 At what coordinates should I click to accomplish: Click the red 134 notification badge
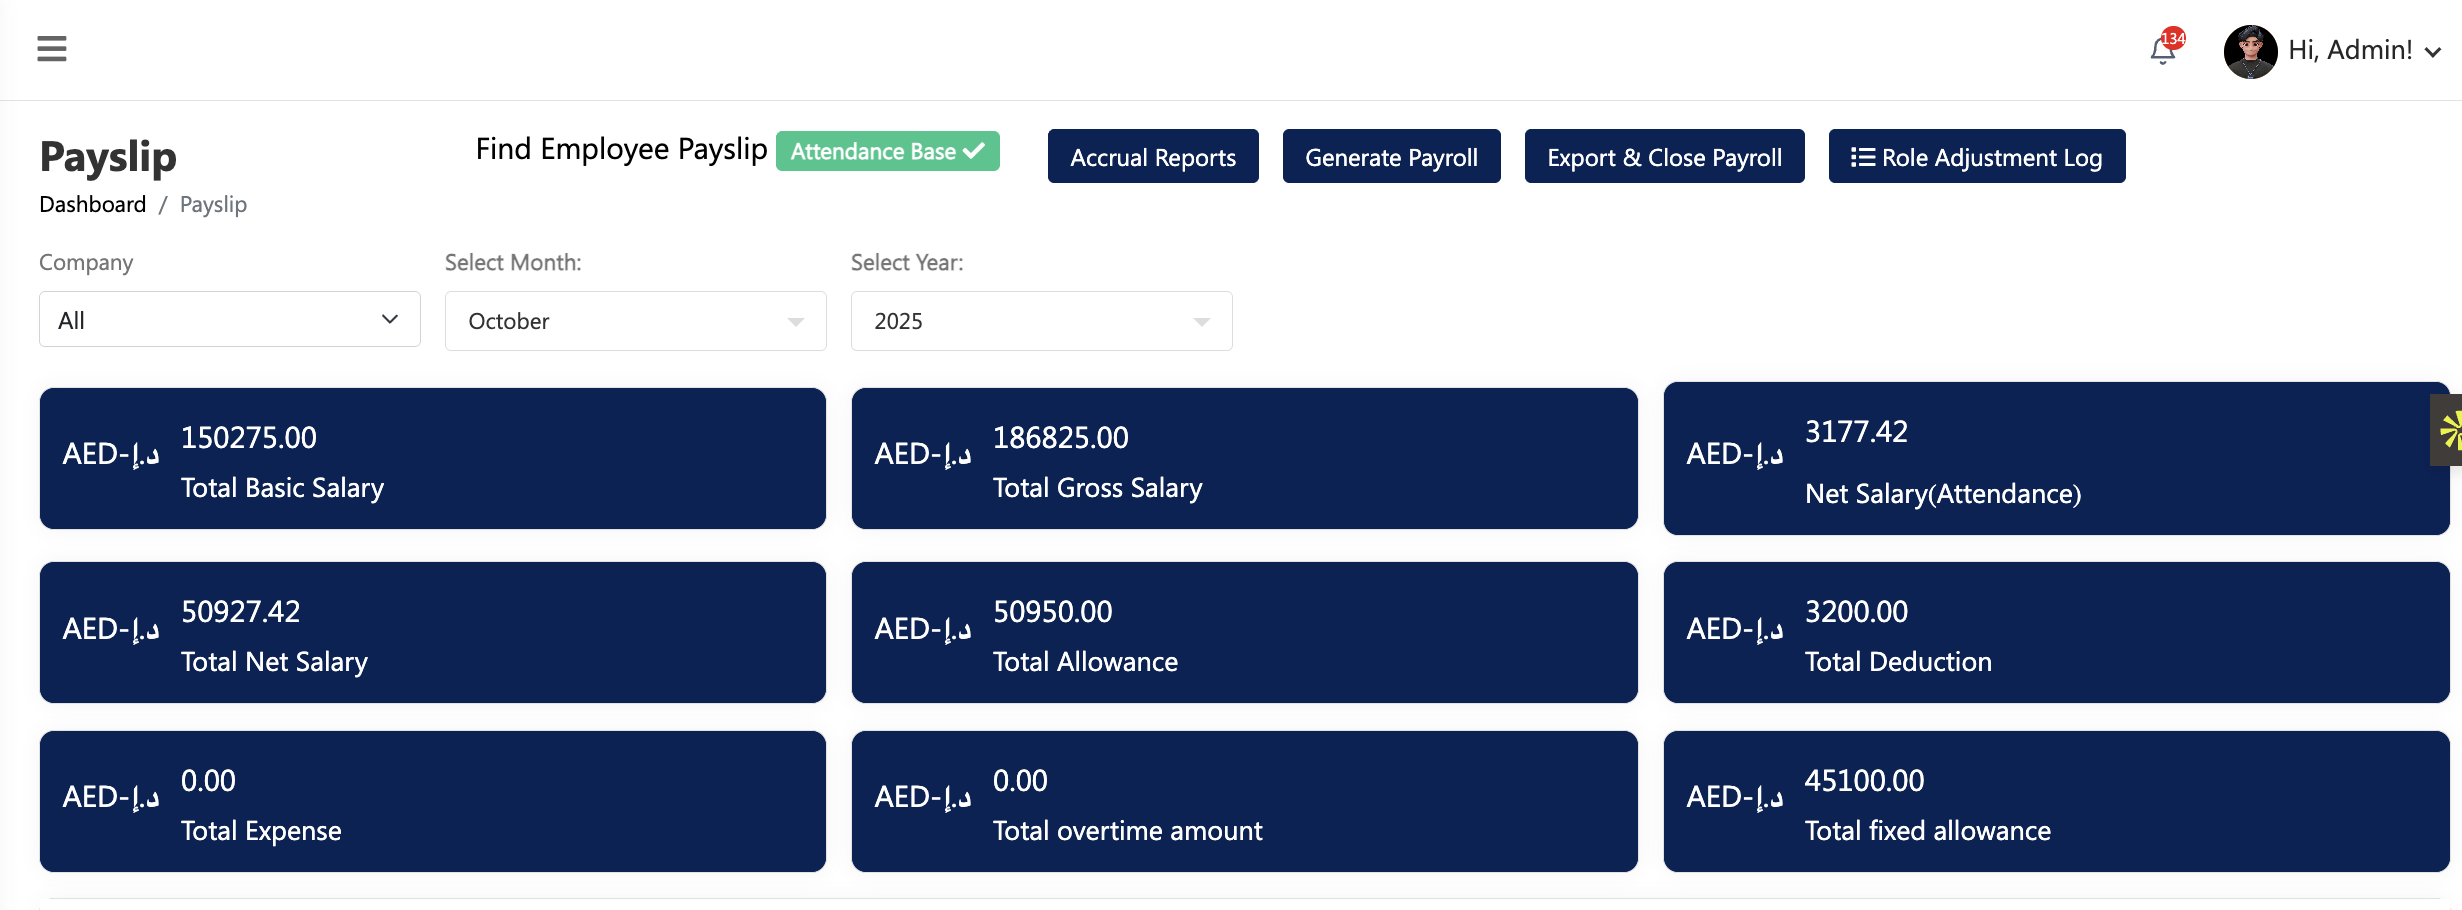2173,39
